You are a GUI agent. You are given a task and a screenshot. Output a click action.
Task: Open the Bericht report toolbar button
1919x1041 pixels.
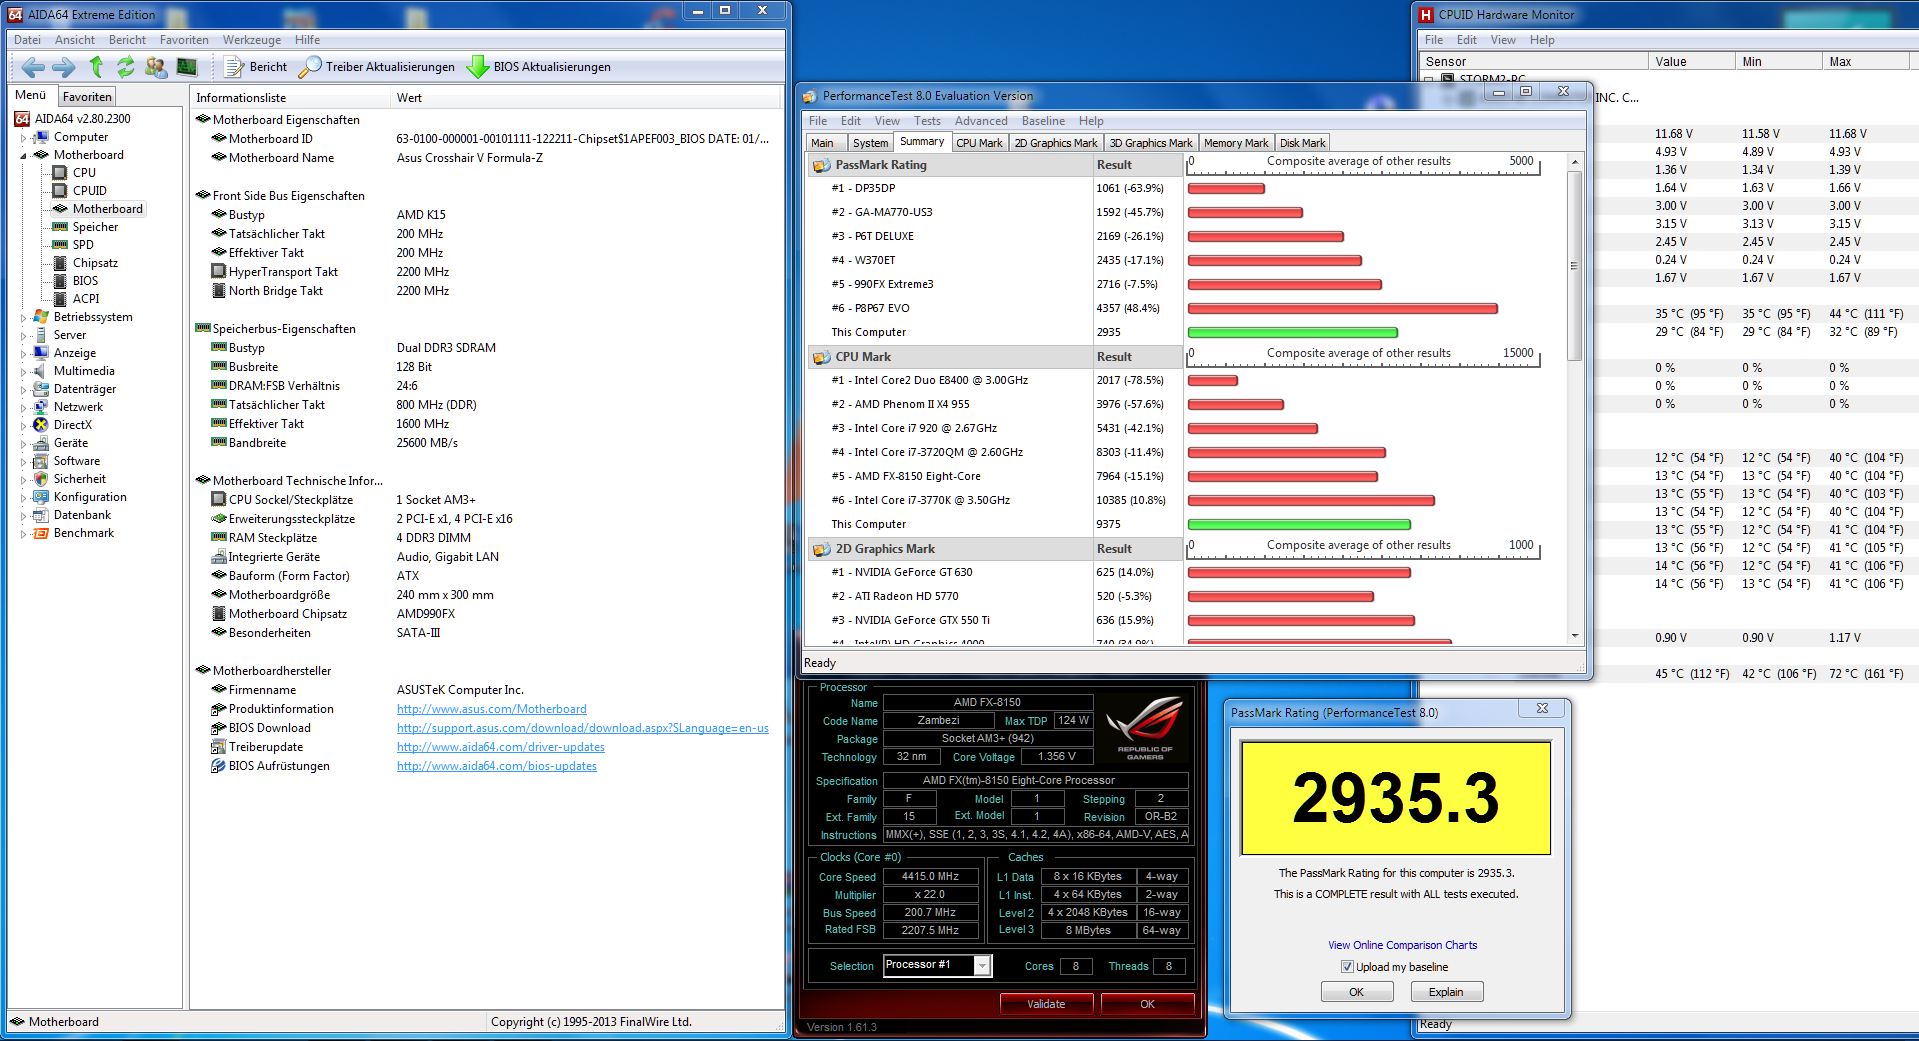[x=255, y=67]
